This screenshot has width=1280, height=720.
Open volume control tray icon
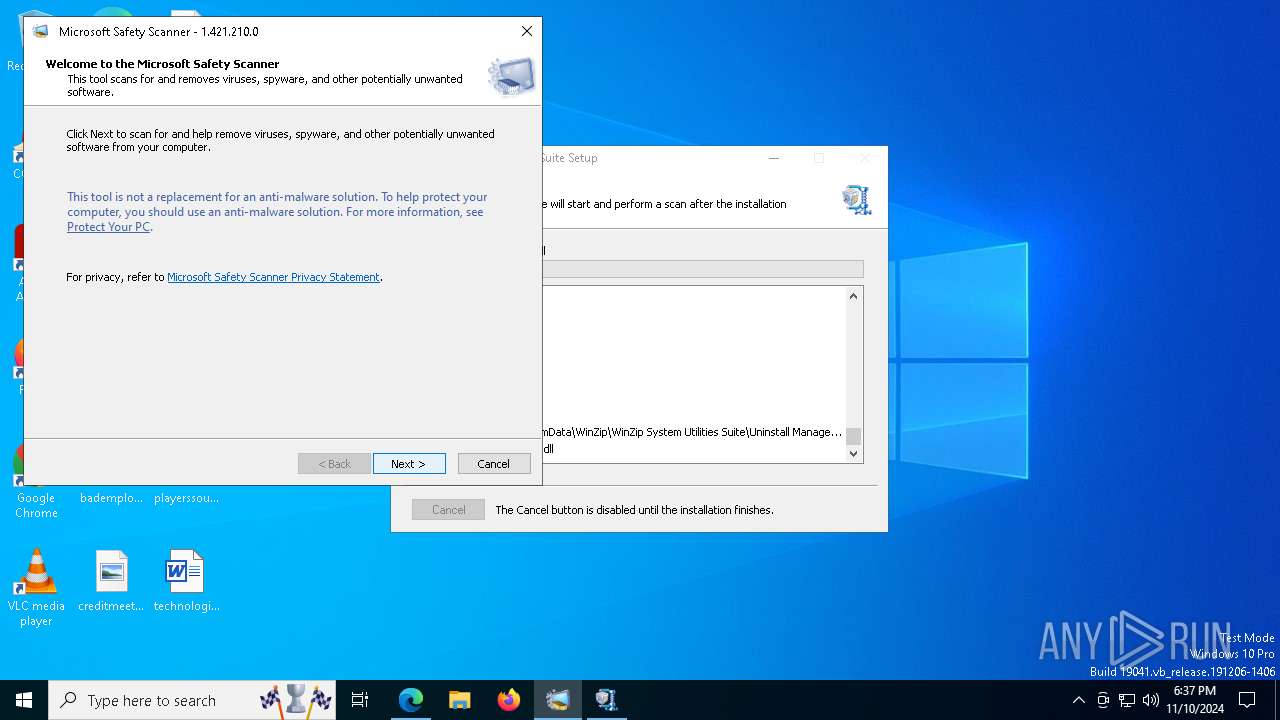pyautogui.click(x=1151, y=700)
